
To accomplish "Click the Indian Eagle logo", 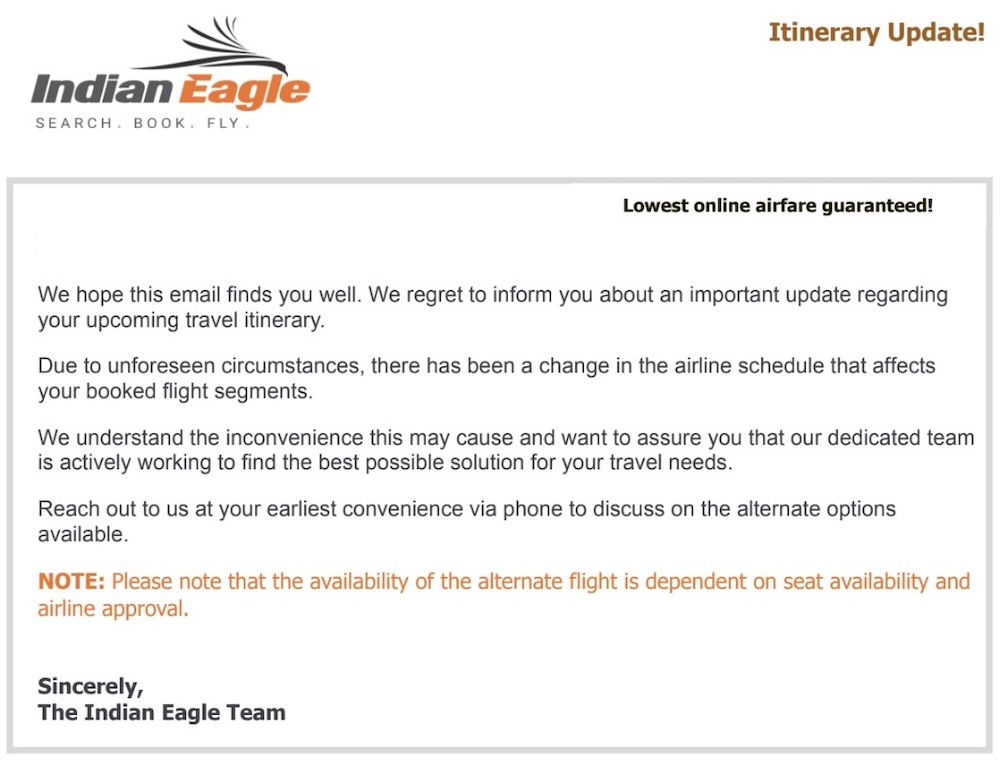I will 170,73.
